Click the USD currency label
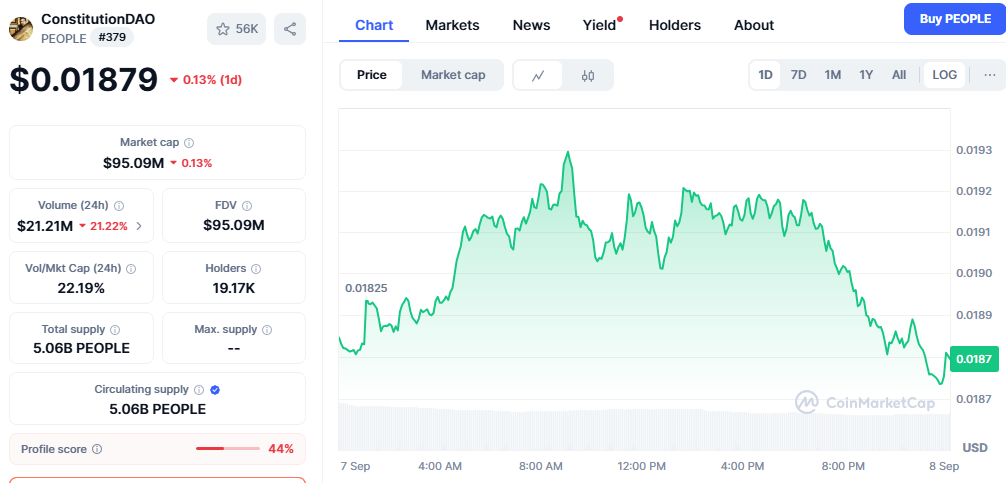1006x483 pixels. (x=975, y=447)
